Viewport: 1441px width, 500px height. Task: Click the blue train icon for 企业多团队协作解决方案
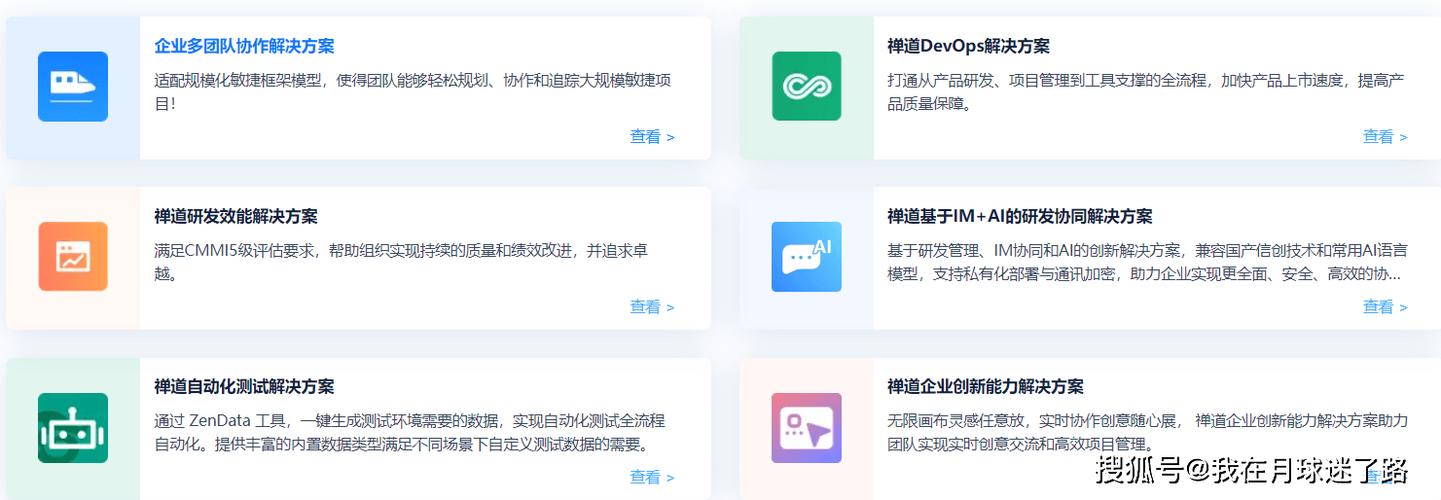[x=73, y=87]
